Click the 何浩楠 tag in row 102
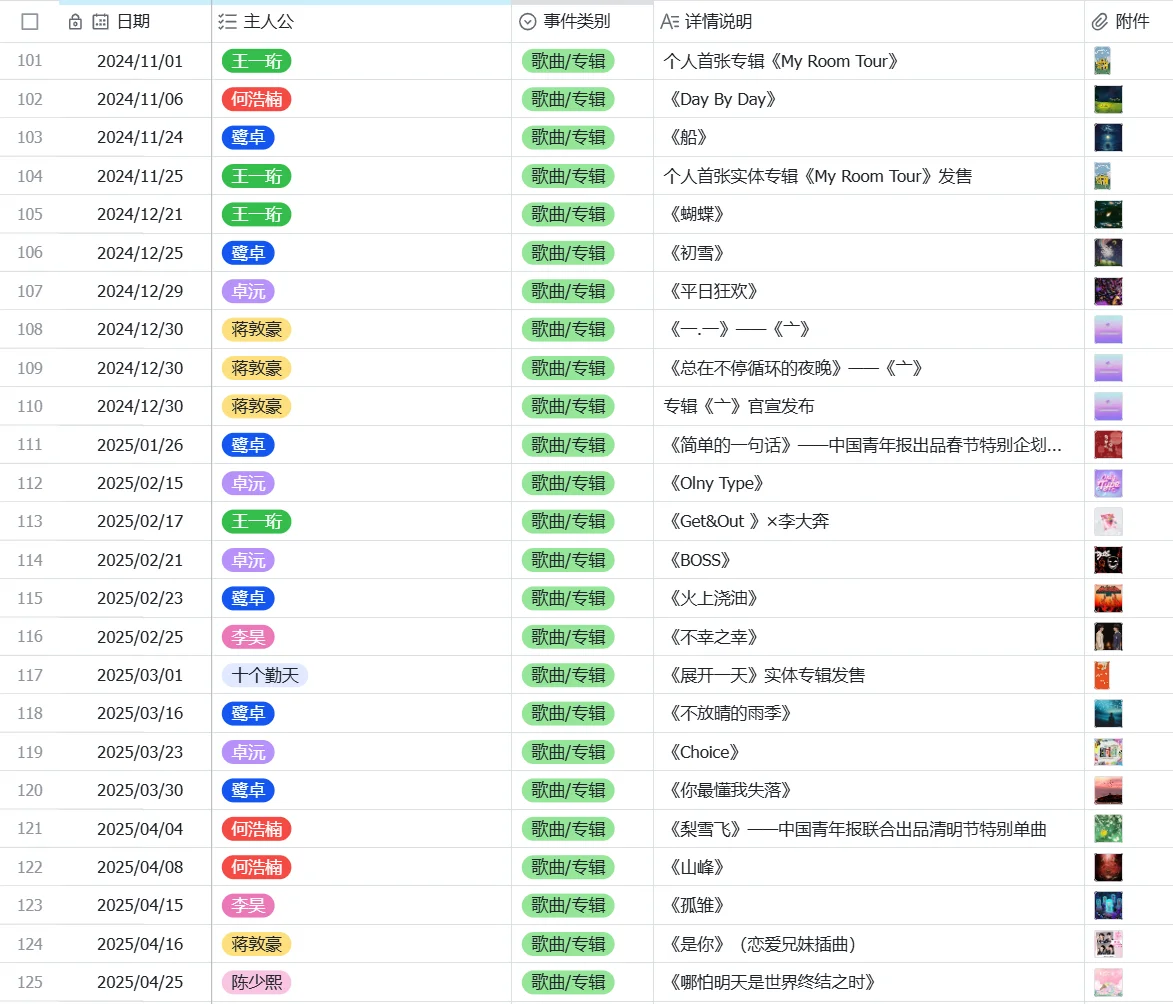 (257, 100)
